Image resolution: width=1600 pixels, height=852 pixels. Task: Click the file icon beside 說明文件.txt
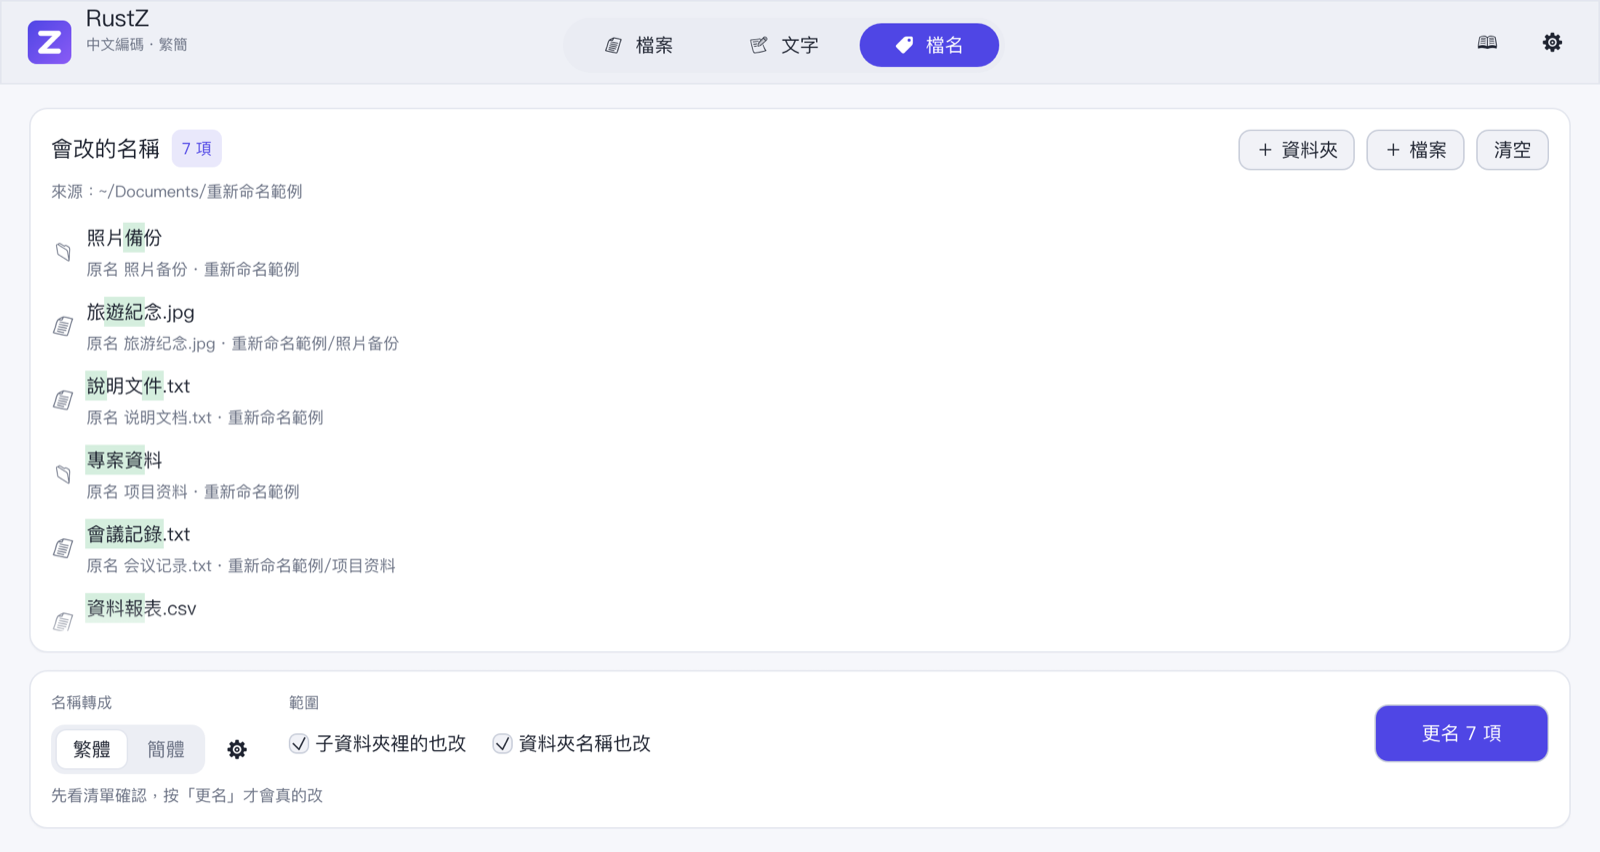(x=63, y=400)
